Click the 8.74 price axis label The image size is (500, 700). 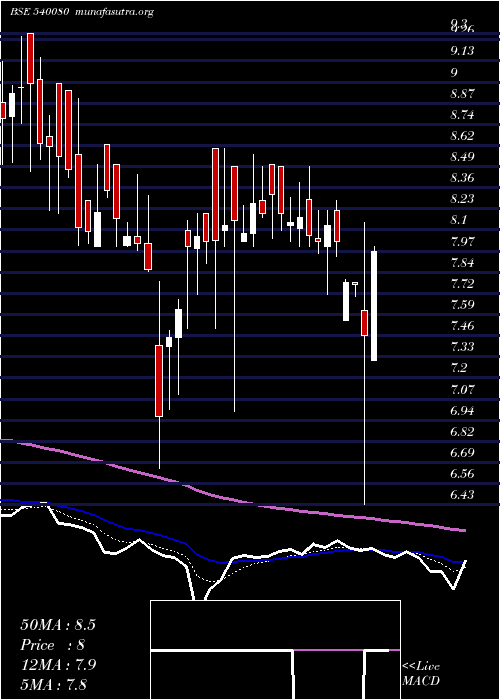[x=462, y=115]
